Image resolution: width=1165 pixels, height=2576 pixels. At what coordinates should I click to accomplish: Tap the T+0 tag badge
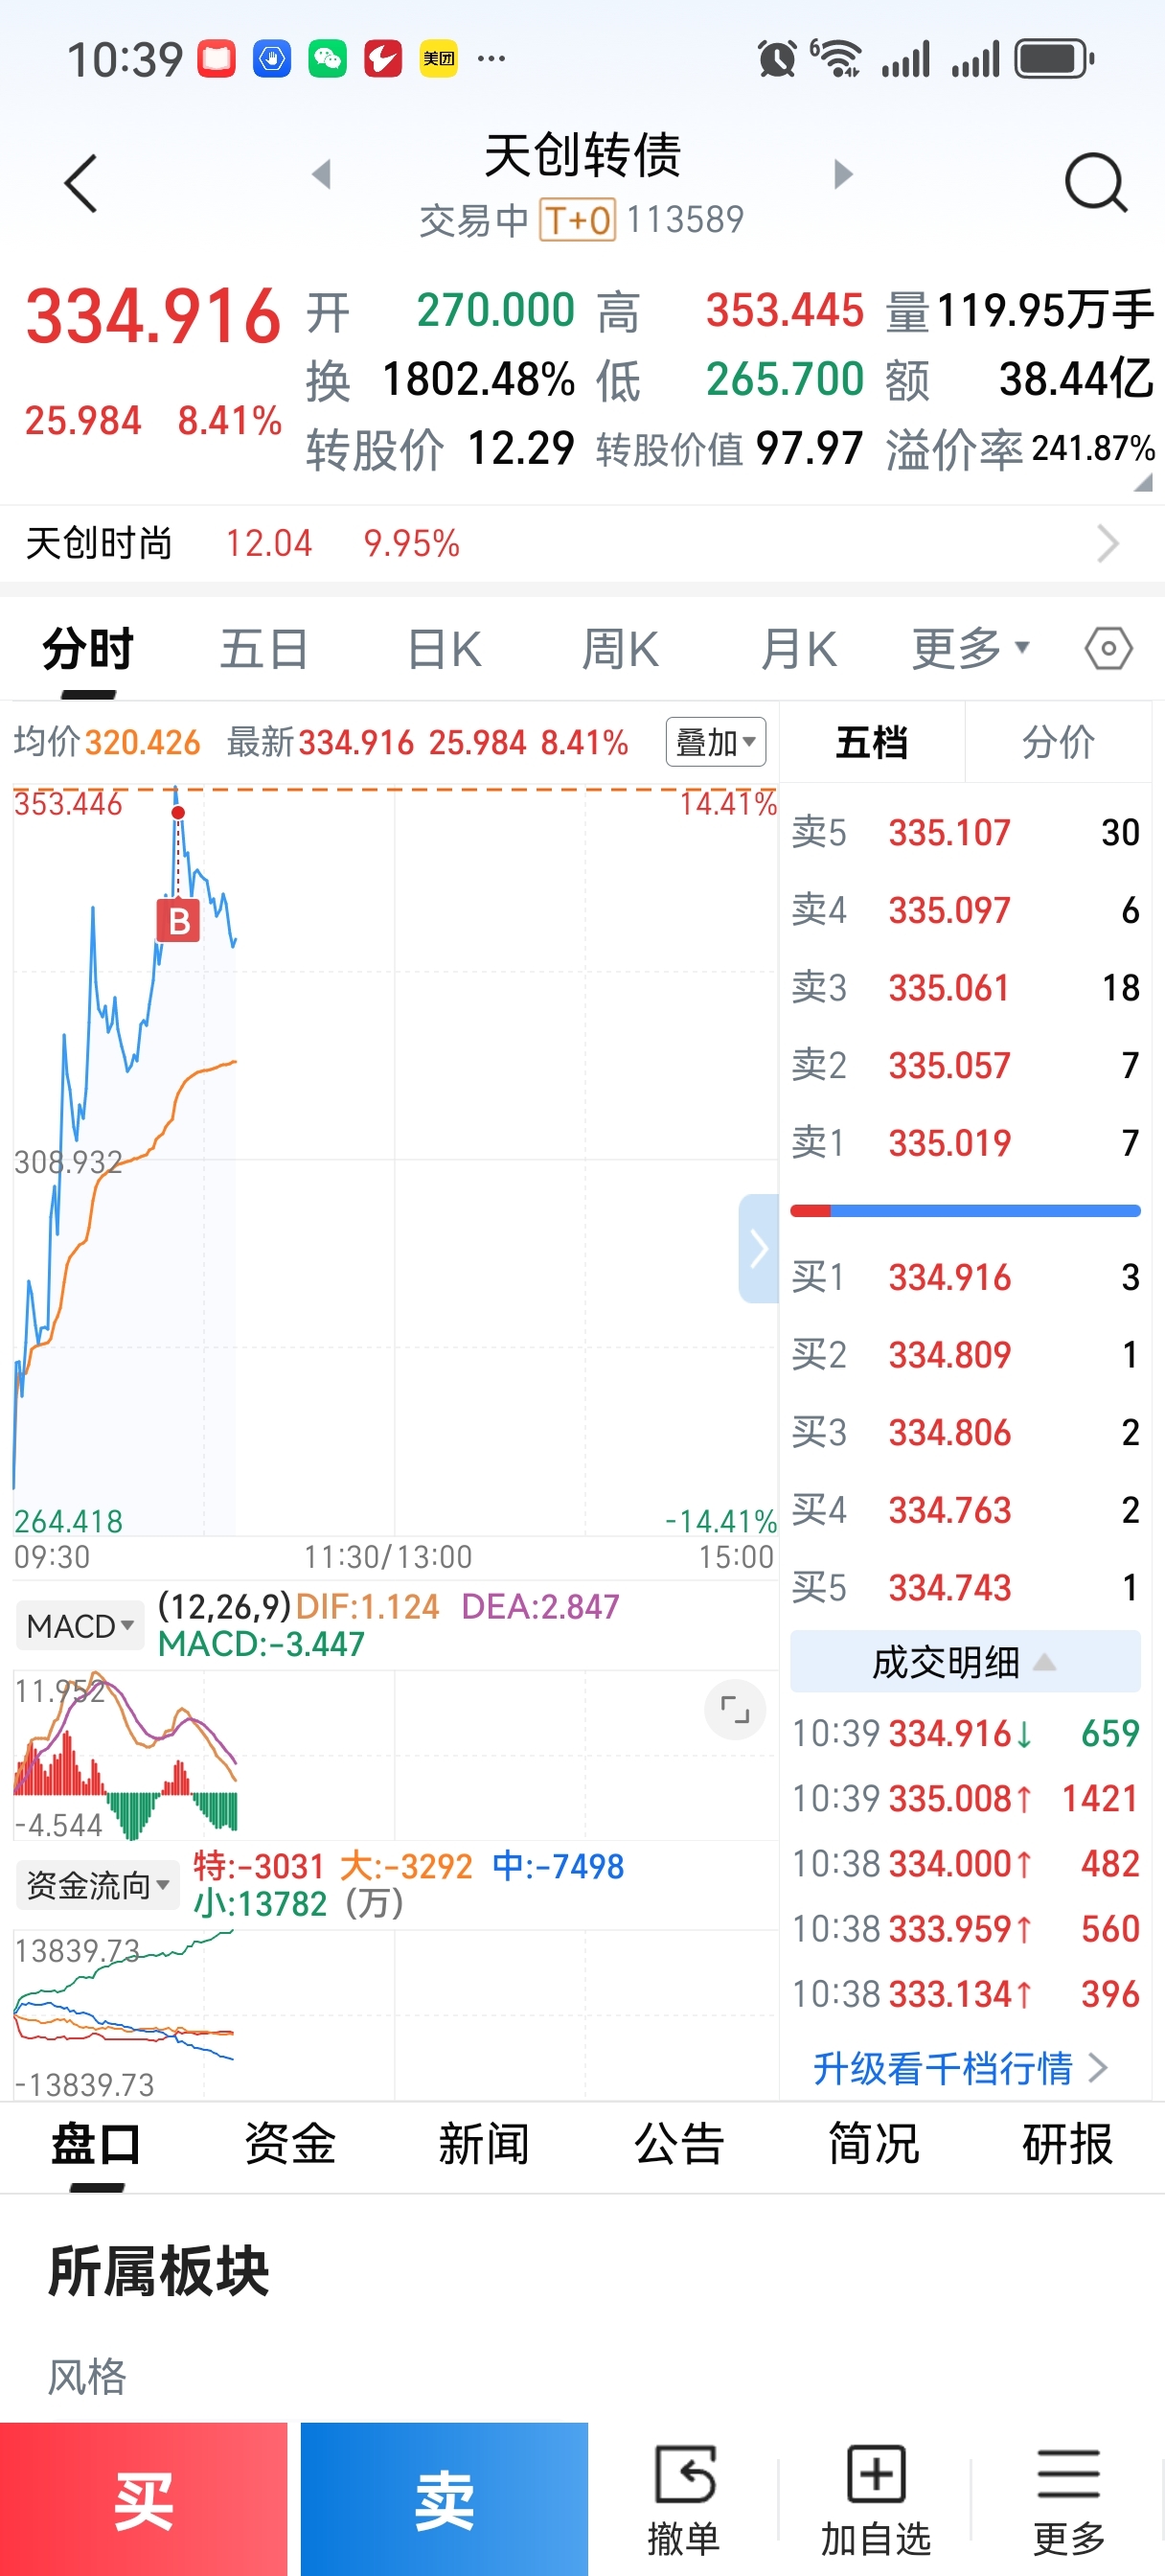577,220
